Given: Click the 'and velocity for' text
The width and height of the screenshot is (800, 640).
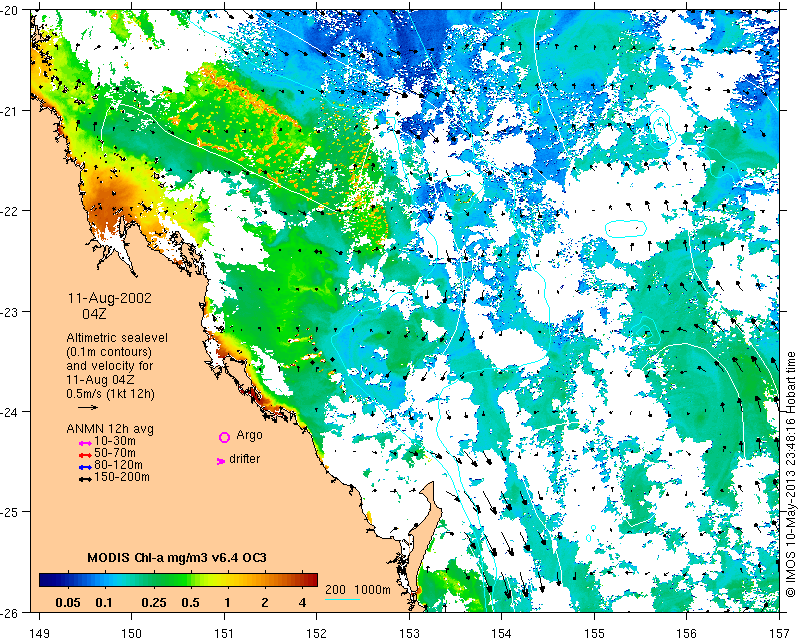Looking at the screenshot, I should click(110, 366).
